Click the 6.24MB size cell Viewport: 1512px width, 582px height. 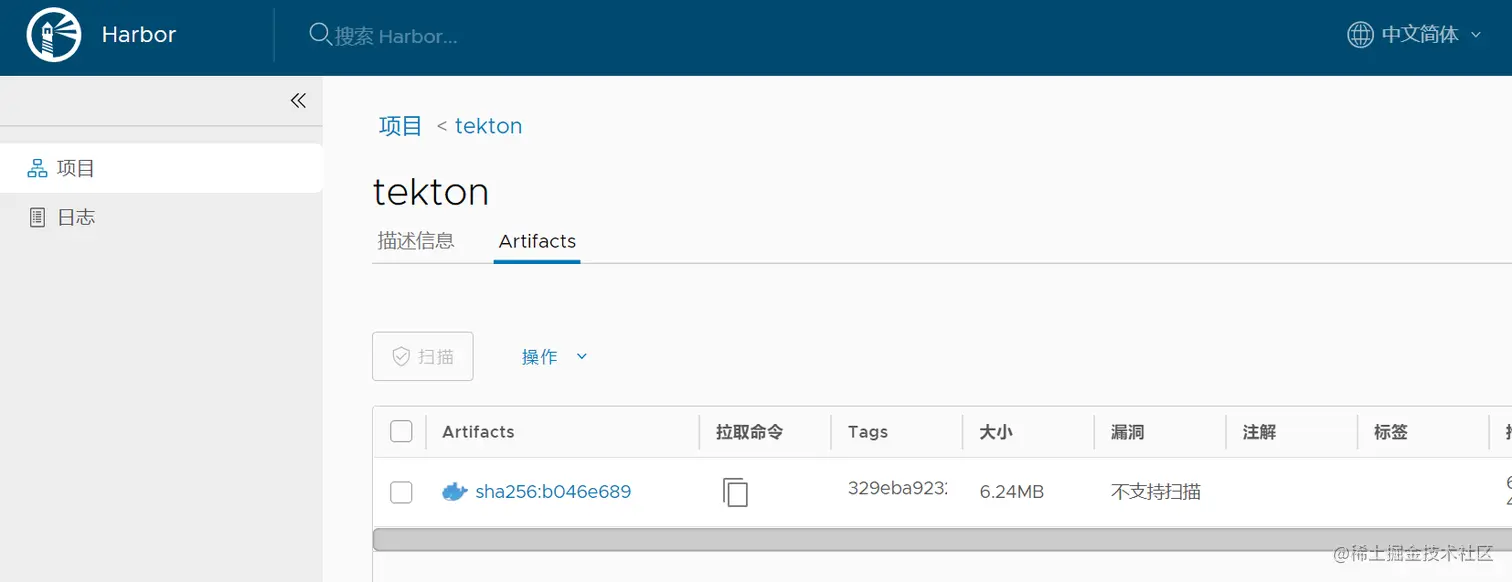[x=1012, y=492]
